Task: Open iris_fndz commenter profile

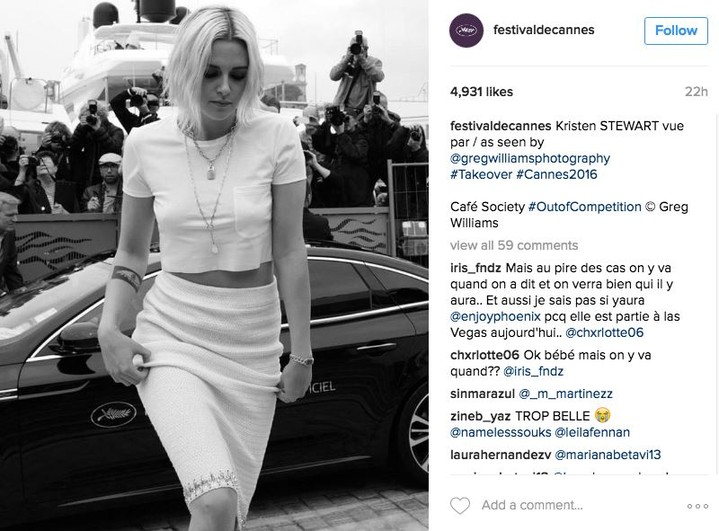Action: (x=476, y=268)
